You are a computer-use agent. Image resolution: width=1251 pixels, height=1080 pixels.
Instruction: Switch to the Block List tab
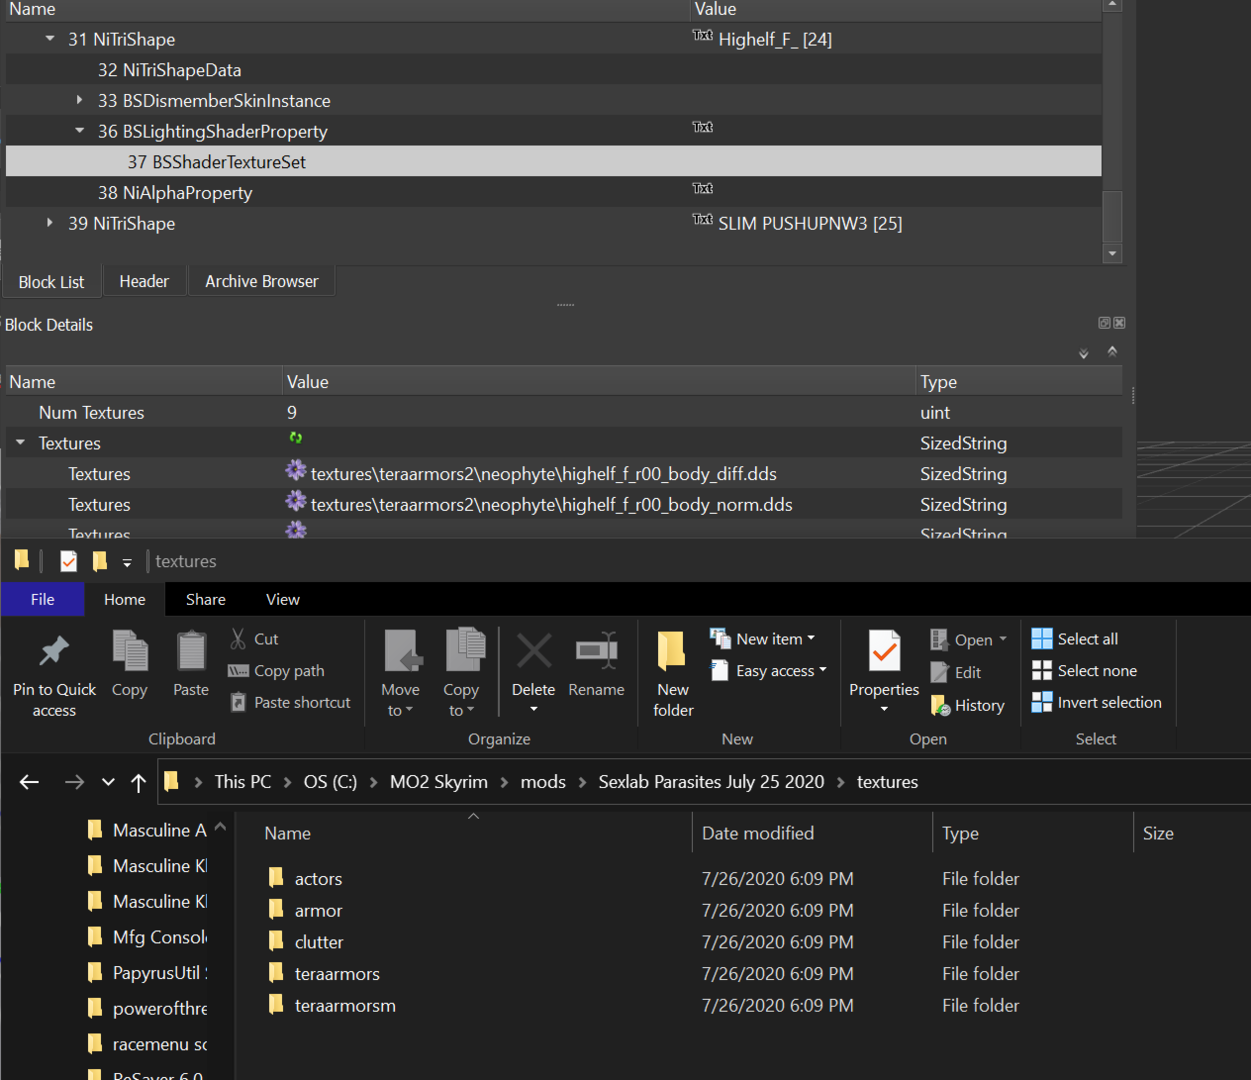pyautogui.click(x=52, y=282)
